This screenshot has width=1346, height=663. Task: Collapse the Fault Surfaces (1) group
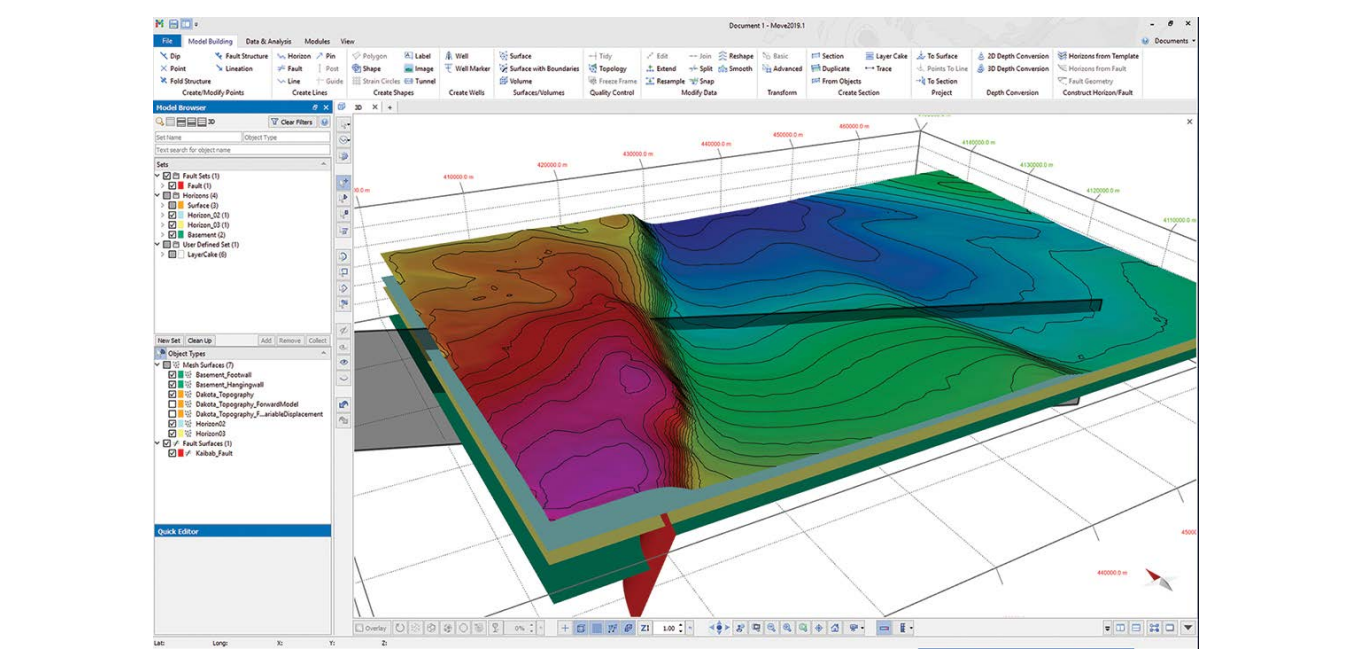[x=157, y=443]
